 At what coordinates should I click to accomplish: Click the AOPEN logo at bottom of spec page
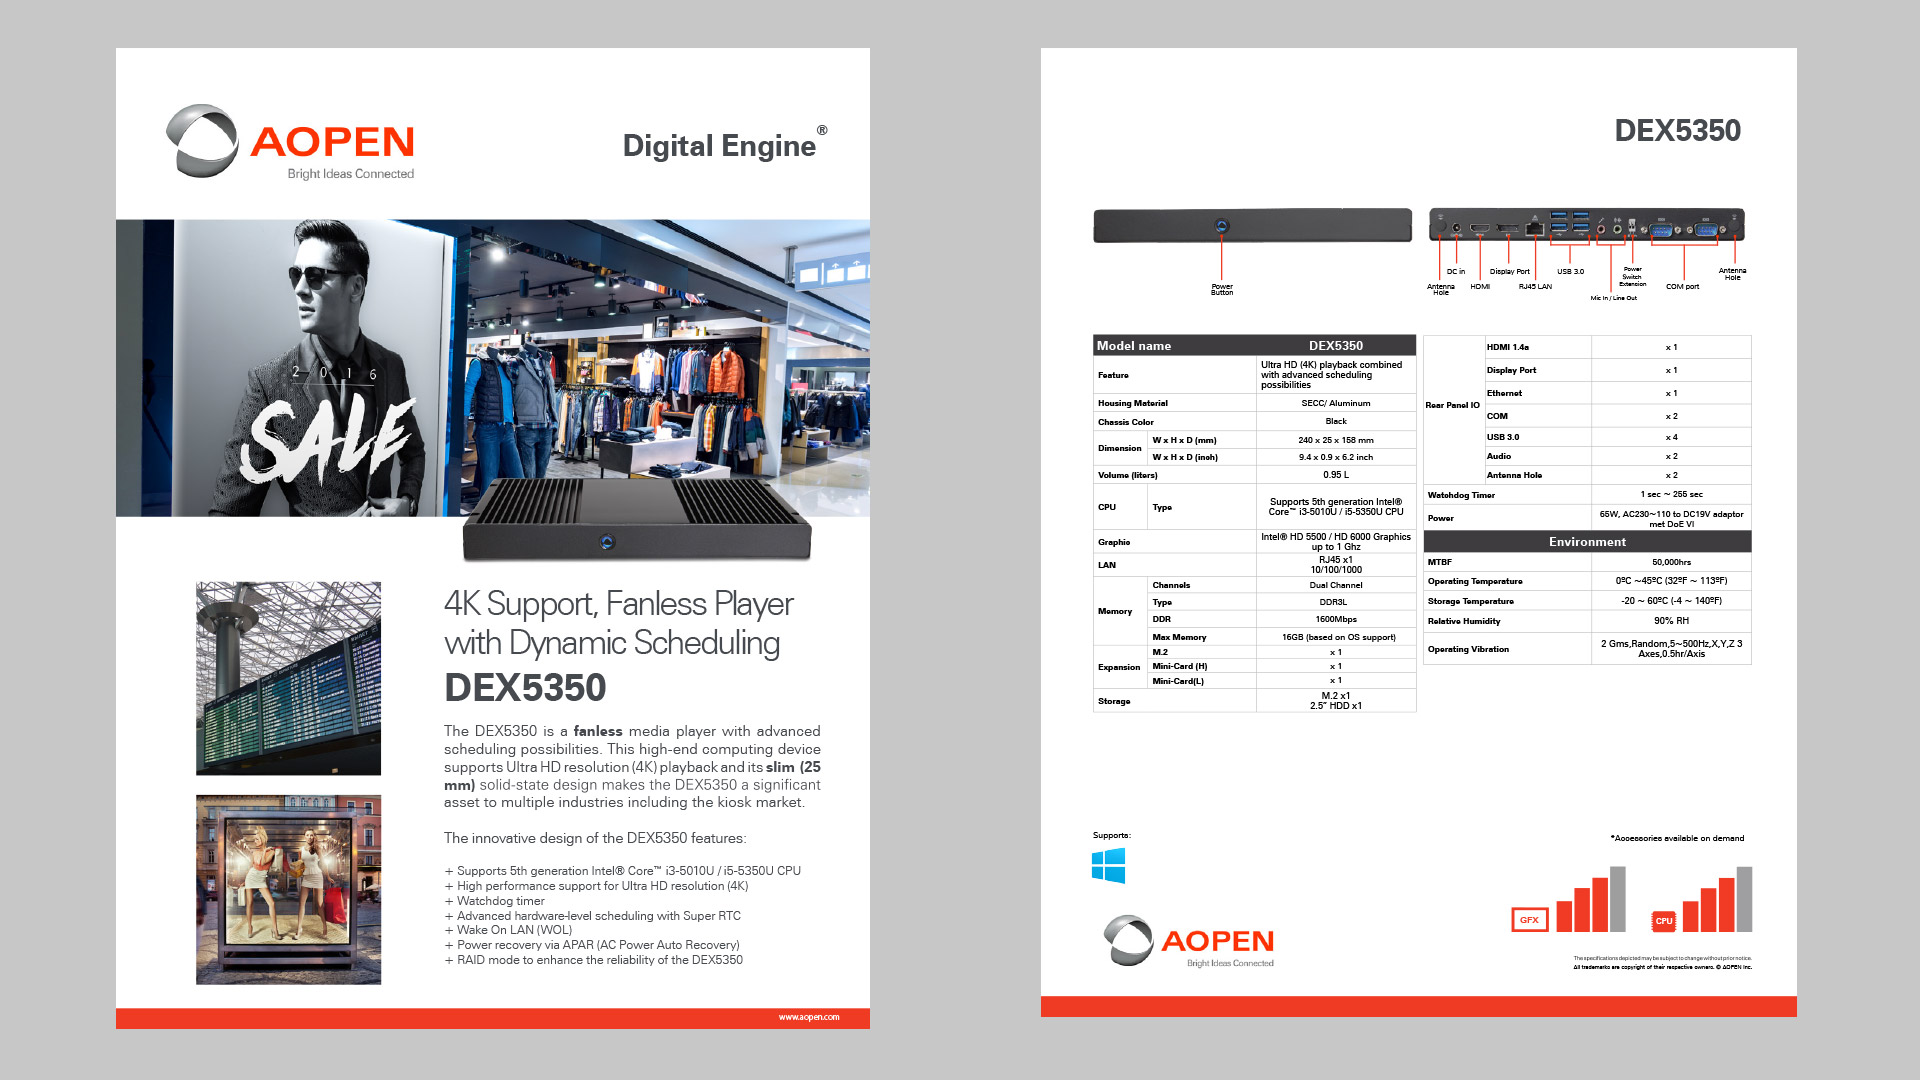[1189, 941]
